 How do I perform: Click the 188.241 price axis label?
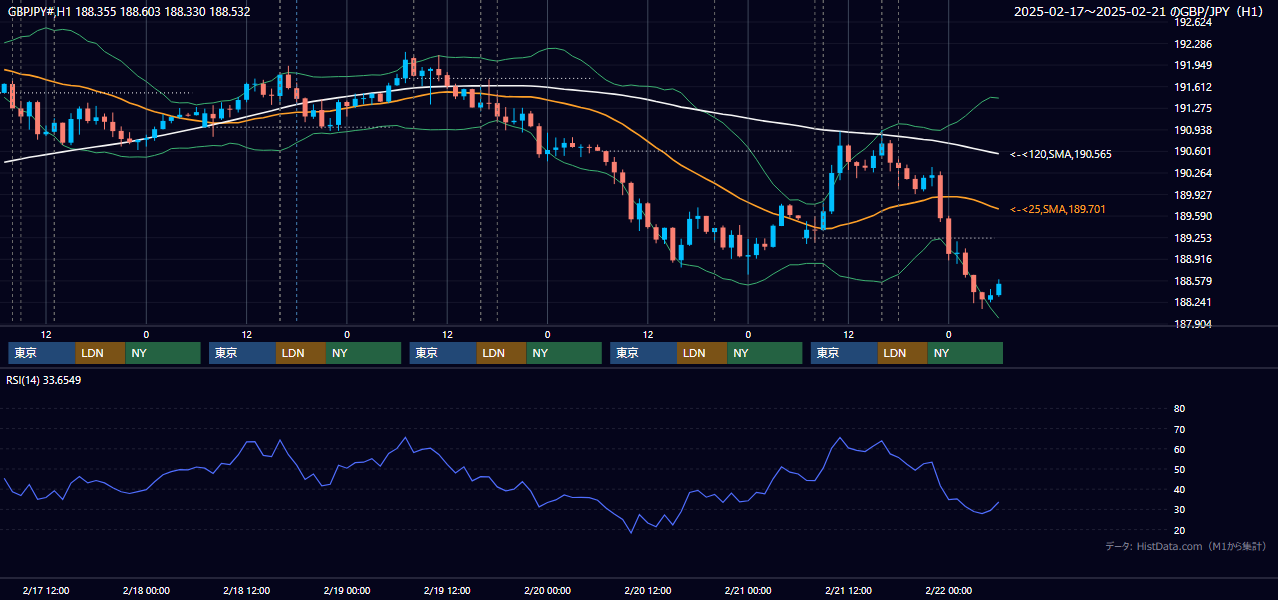1193,302
